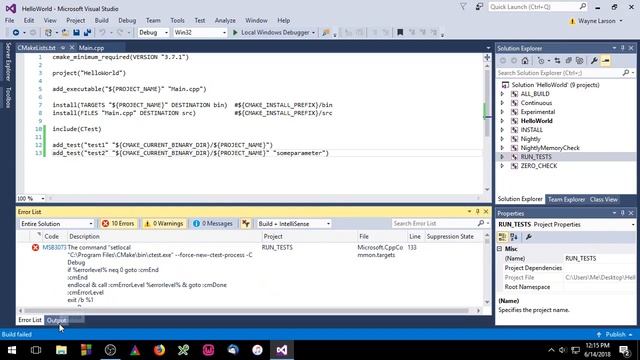Open Firefox from the Windows taskbar
640x360 pixels.
click(159, 350)
